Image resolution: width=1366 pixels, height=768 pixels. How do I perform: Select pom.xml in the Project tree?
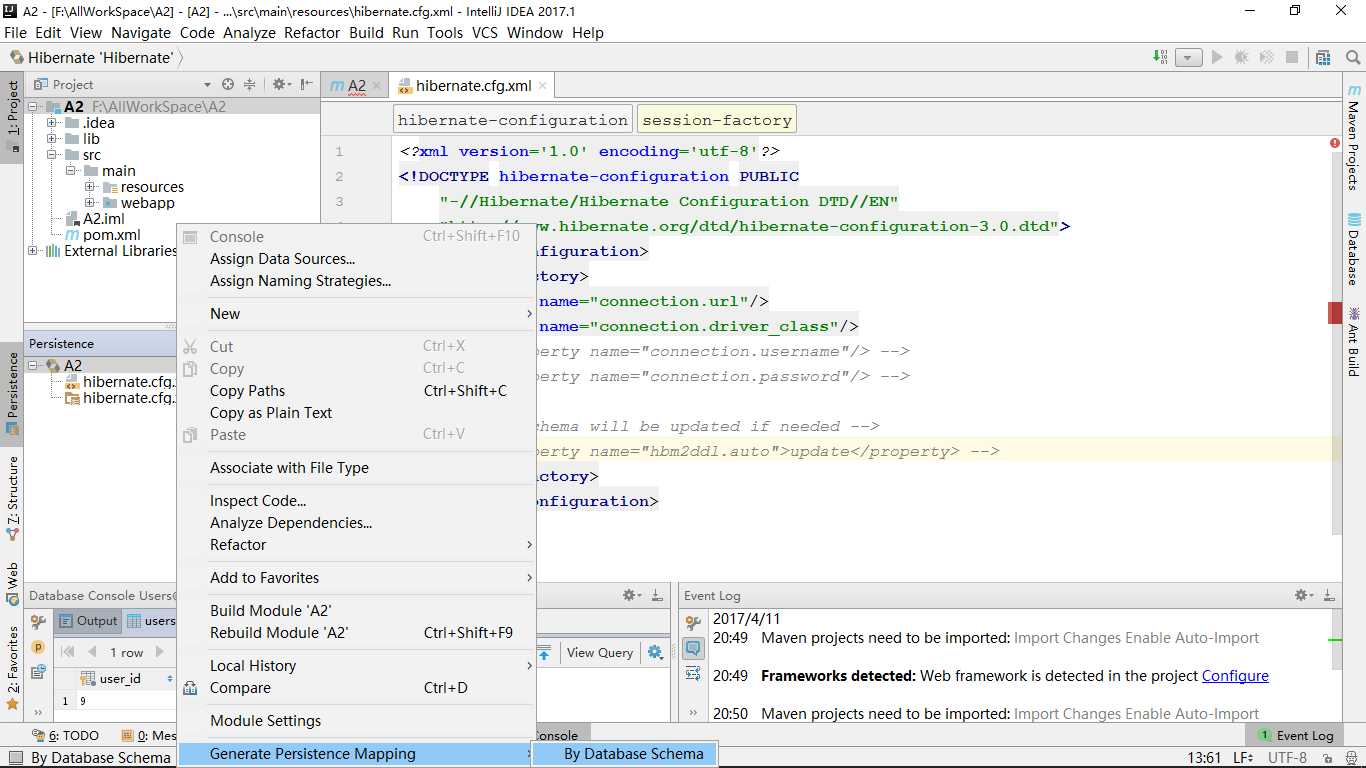(x=111, y=235)
